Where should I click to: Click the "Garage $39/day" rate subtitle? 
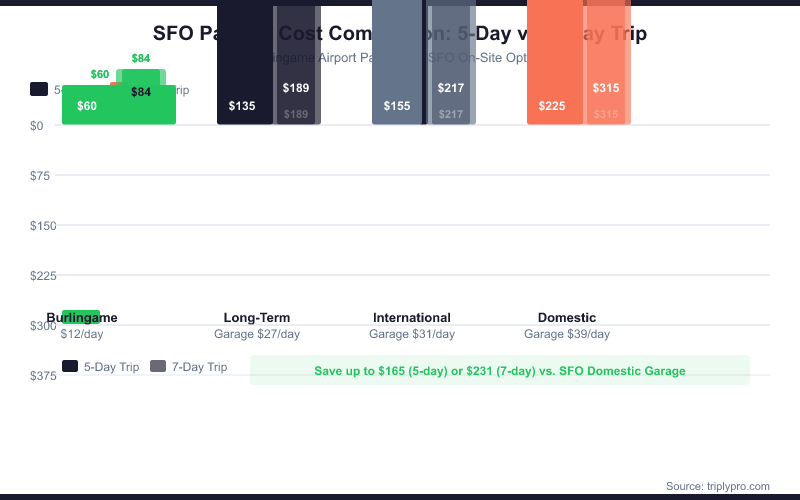567,334
